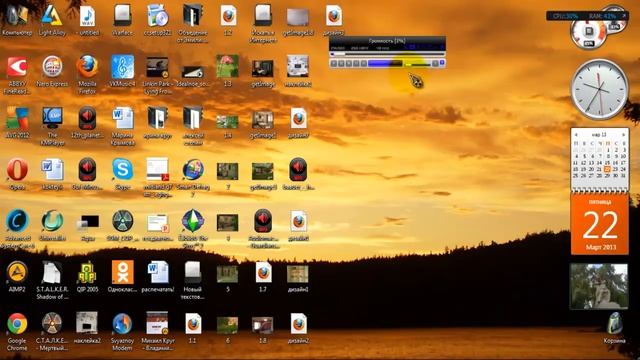
Task: Click the analog clock gadget
Action: click(599, 89)
